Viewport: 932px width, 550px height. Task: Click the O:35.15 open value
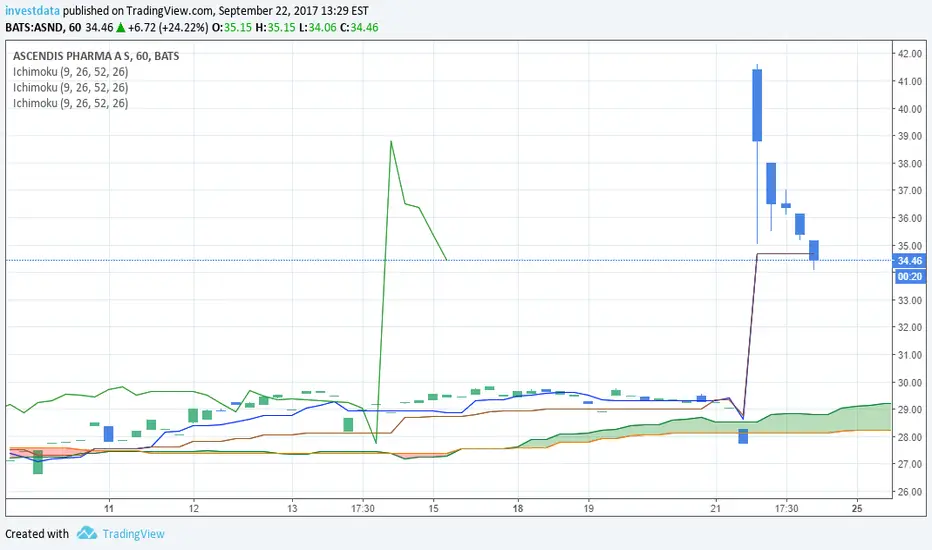coord(232,27)
